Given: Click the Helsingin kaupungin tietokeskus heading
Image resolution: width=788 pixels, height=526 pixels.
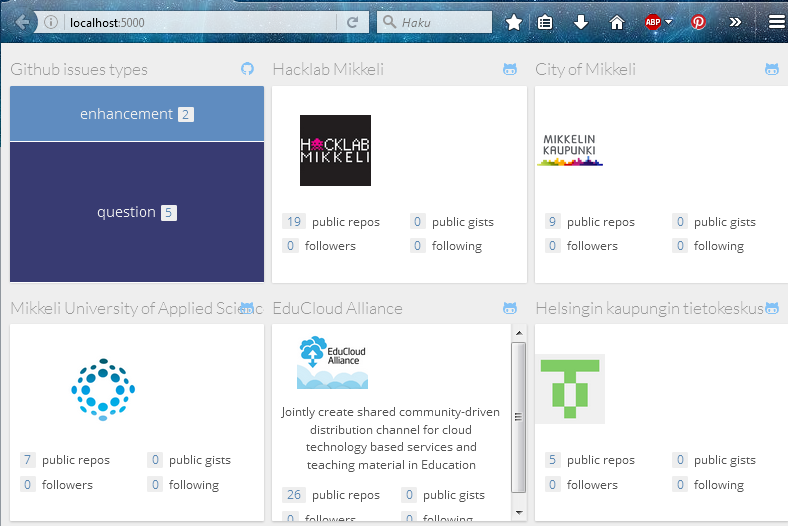Looking at the screenshot, I should [x=649, y=308].
